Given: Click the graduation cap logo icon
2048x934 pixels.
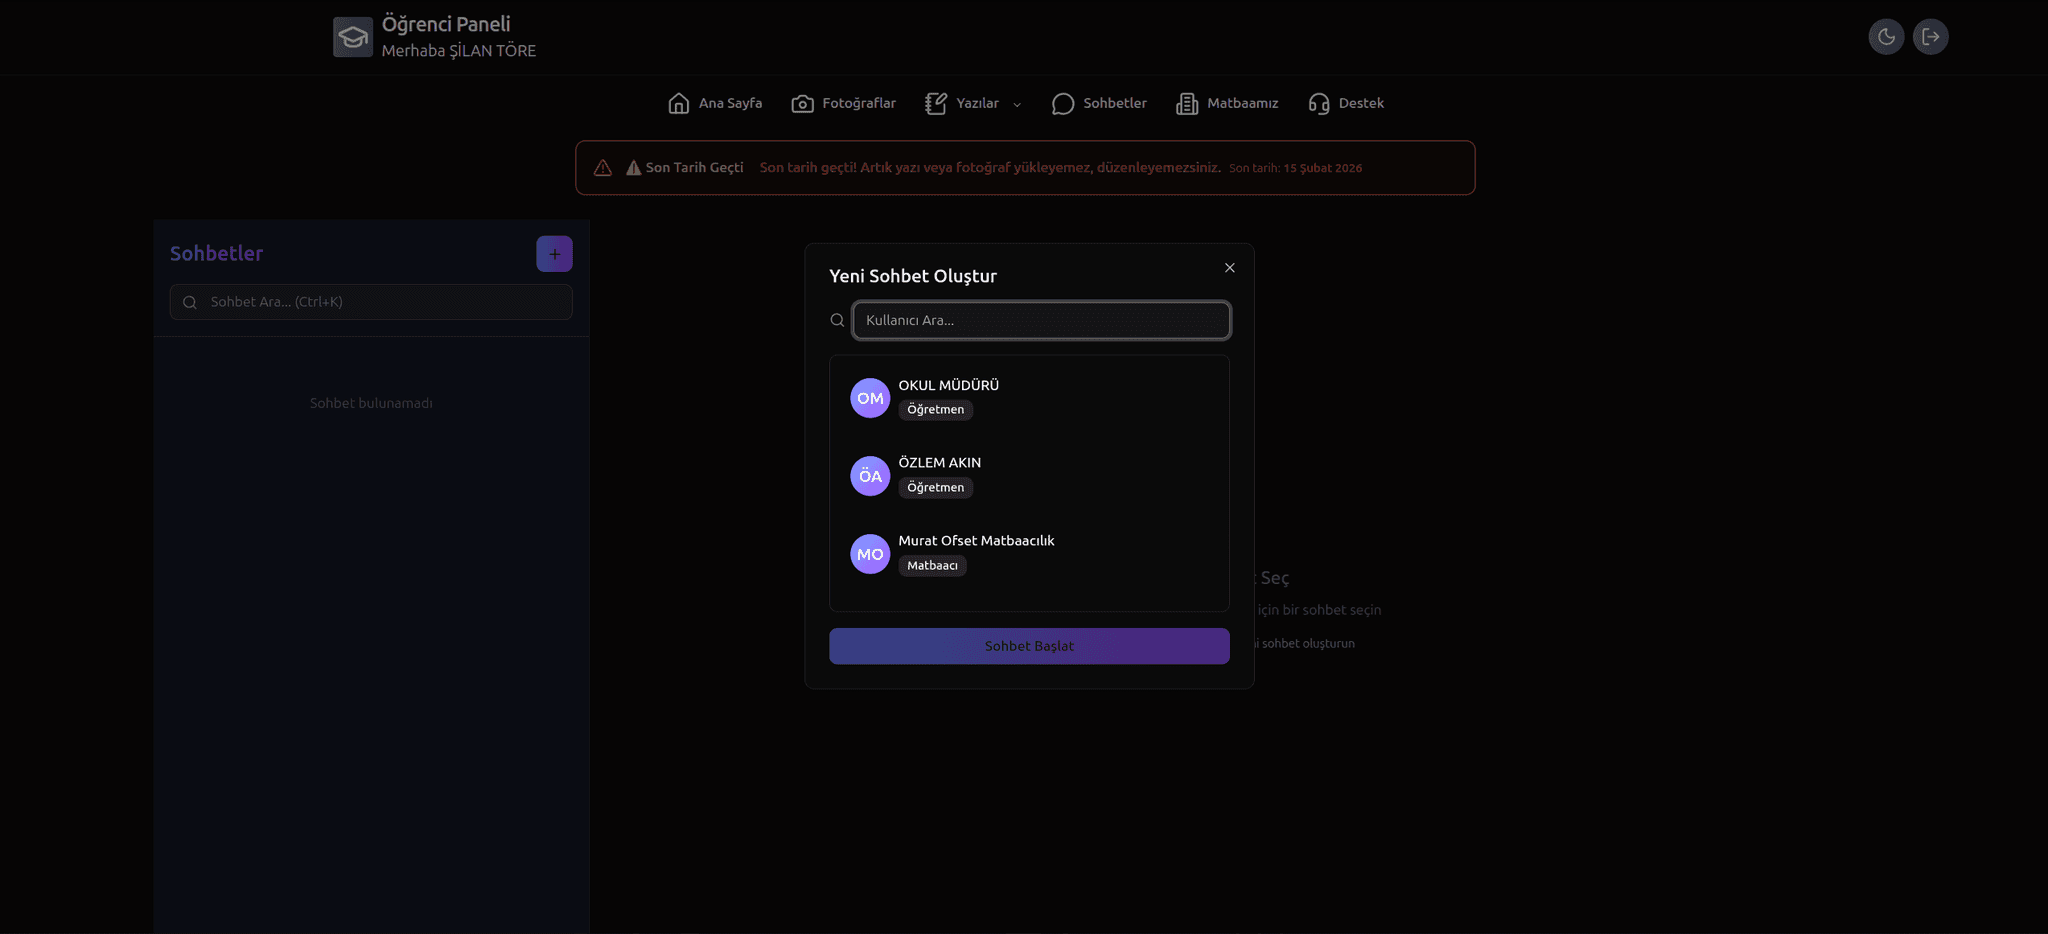Looking at the screenshot, I should click(x=352, y=37).
